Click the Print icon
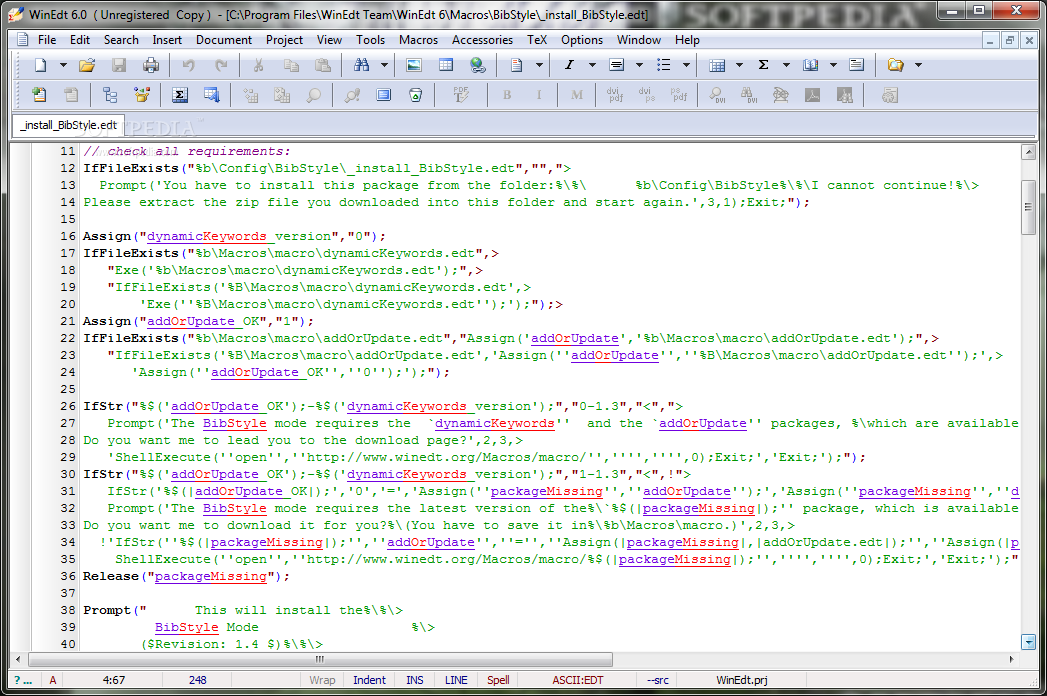 click(x=151, y=65)
